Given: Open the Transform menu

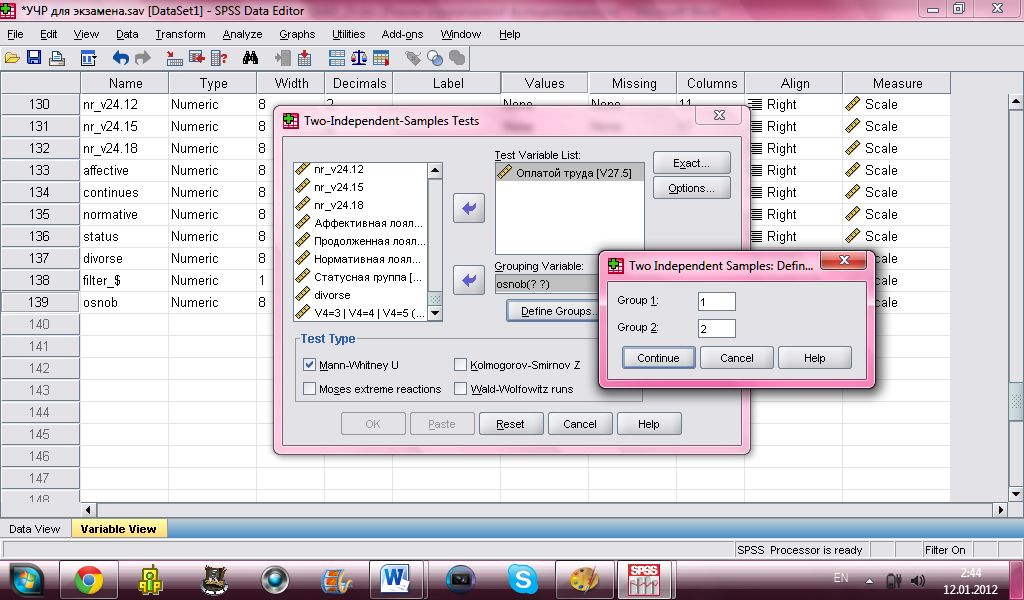Looking at the screenshot, I should [x=180, y=34].
